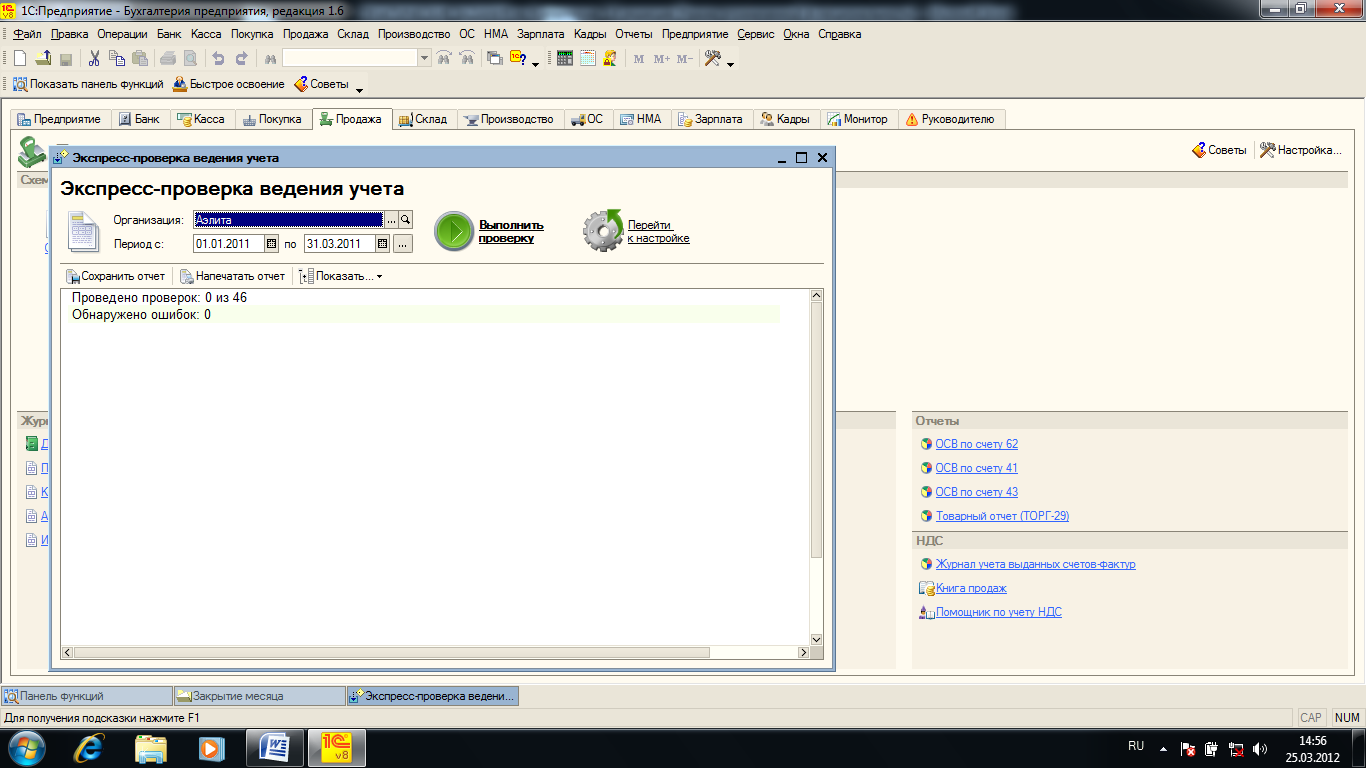This screenshot has height=768, width=1366.
Task: Open Товарный отчет (ТОРГ-29) link
Action: (1002, 516)
